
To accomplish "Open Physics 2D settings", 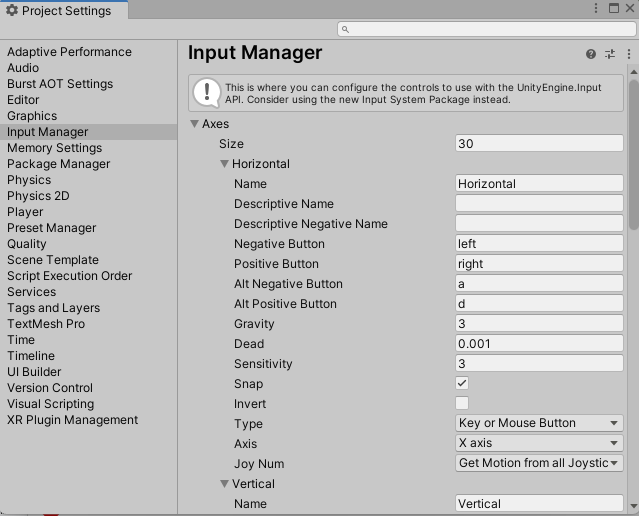I will point(38,196).
